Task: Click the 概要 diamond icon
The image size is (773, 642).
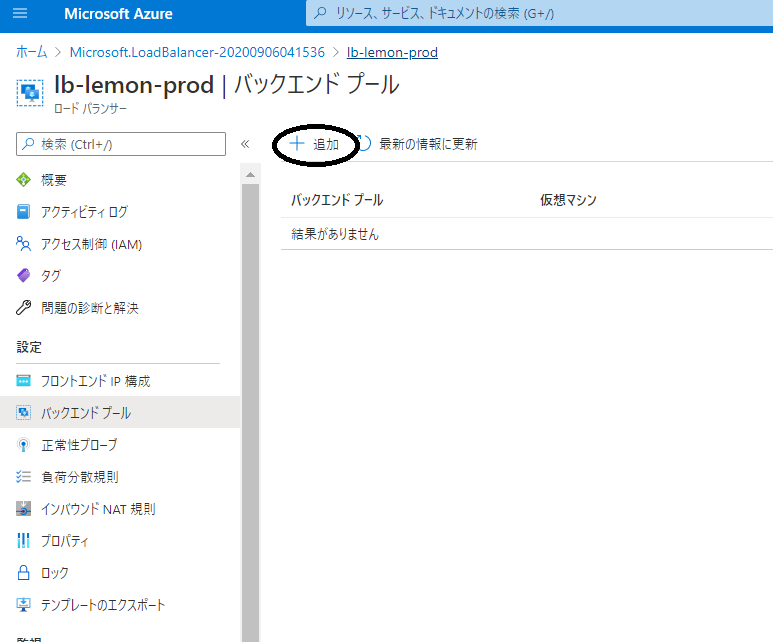Action: [x=23, y=180]
